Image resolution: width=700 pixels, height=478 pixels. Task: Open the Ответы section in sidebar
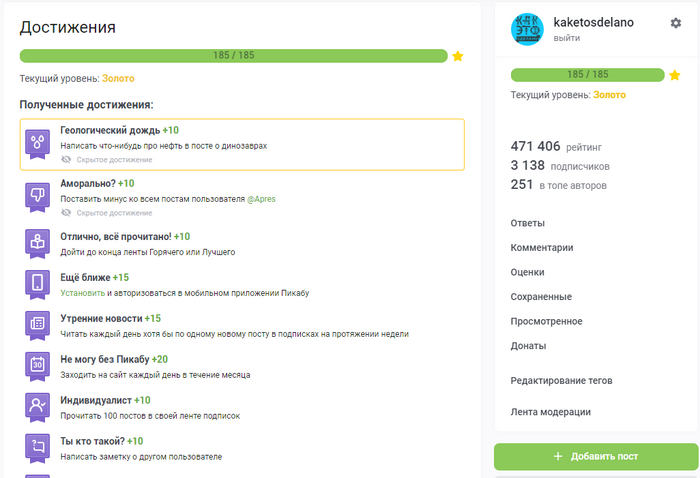(x=528, y=222)
